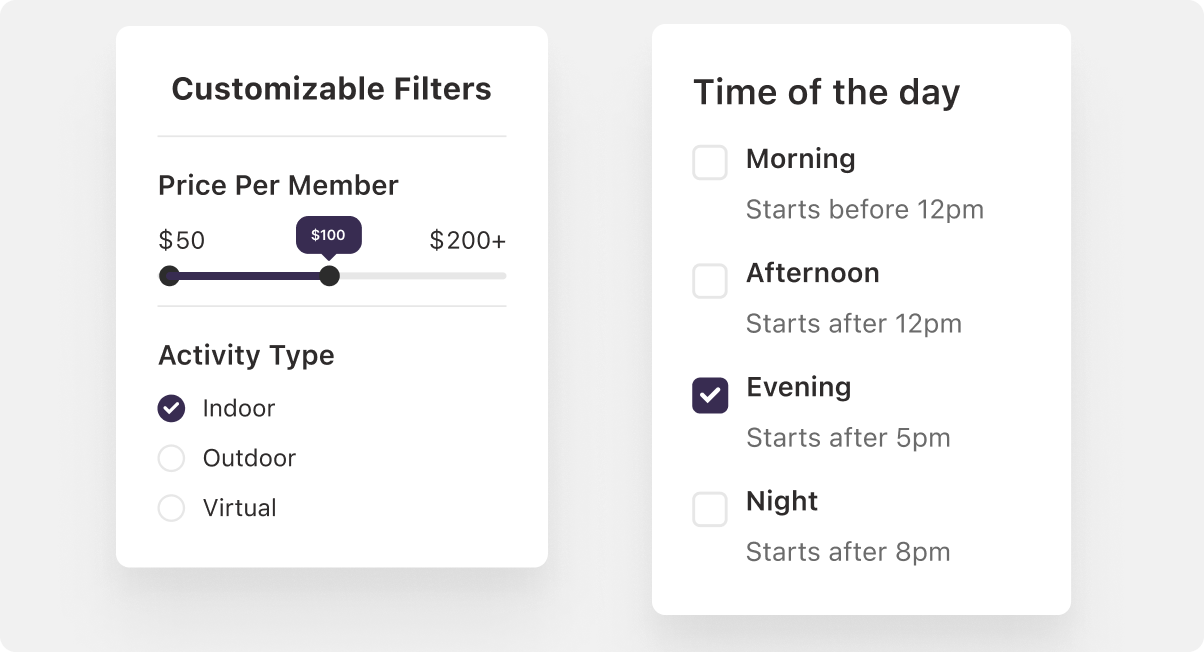Viewport: 1204px width, 652px height.
Task: Click the price slider's left handle
Action: click(169, 276)
